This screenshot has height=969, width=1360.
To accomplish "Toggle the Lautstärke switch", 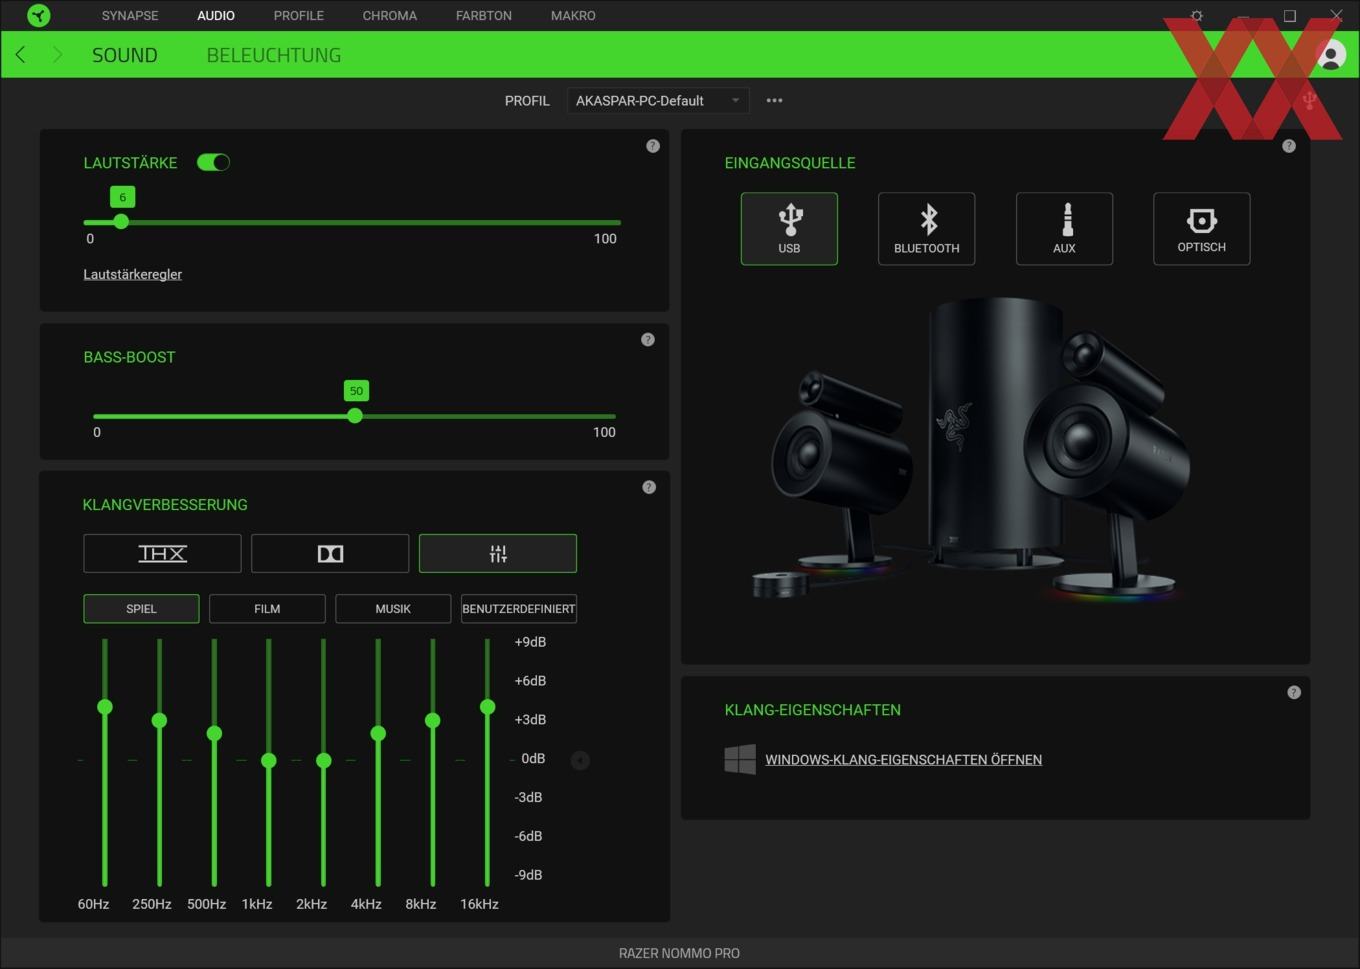I will click(x=213, y=162).
